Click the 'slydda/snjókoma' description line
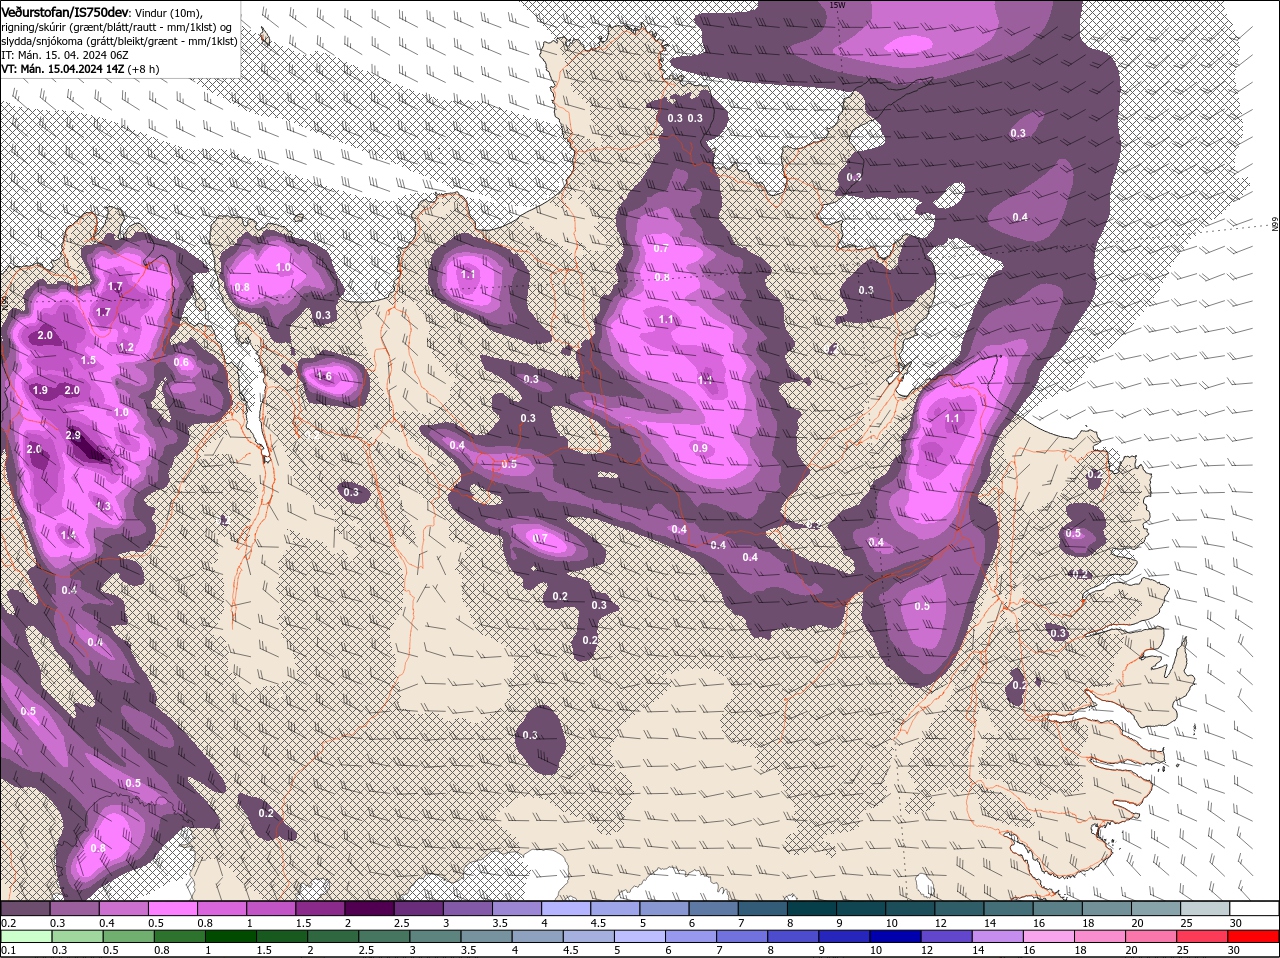Viewport: 1280px width, 958px height. pos(119,41)
